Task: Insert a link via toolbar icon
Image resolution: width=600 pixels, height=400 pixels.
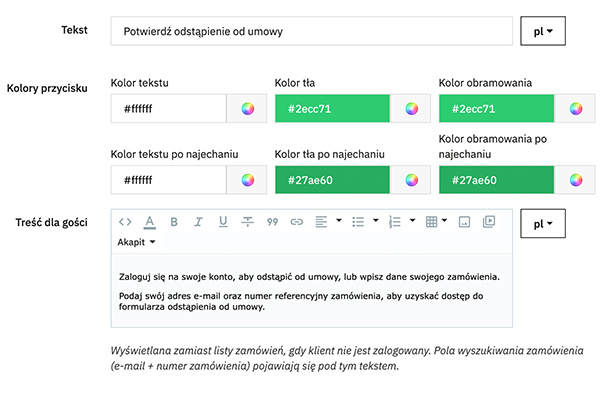Action: click(296, 221)
